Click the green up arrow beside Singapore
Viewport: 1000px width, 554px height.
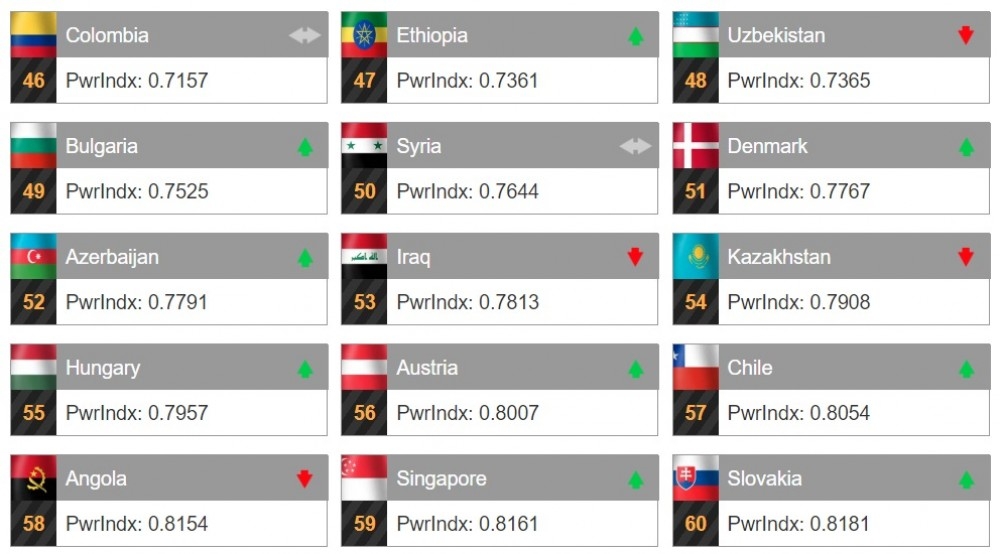[635, 479]
